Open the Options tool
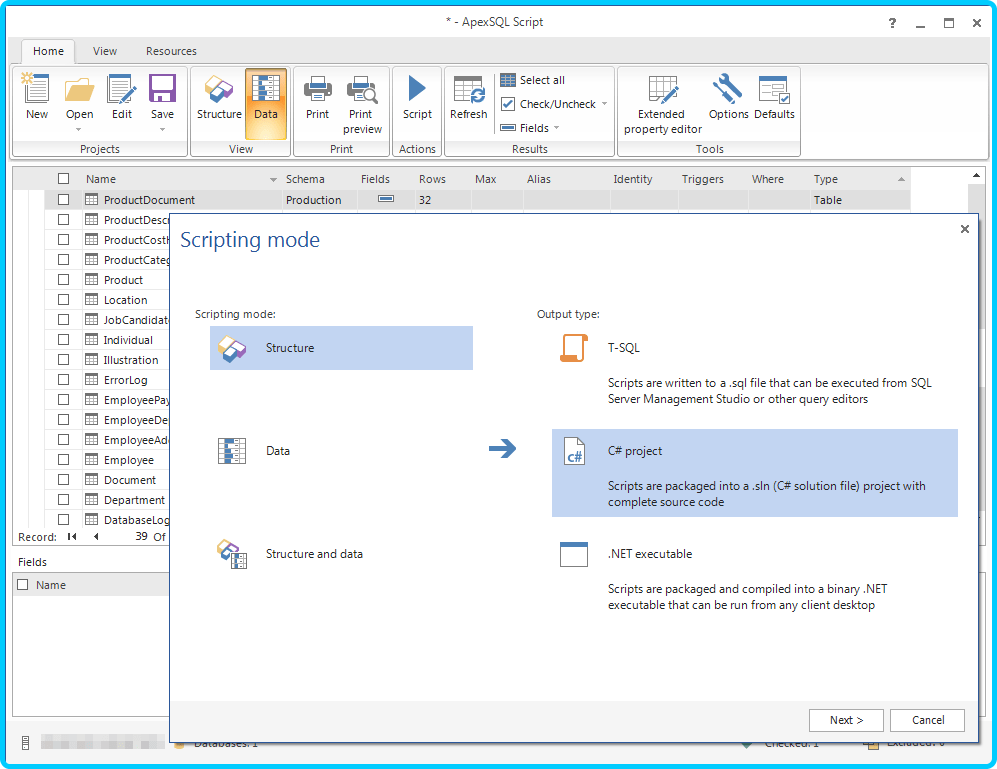This screenshot has width=997, height=769. tap(728, 97)
